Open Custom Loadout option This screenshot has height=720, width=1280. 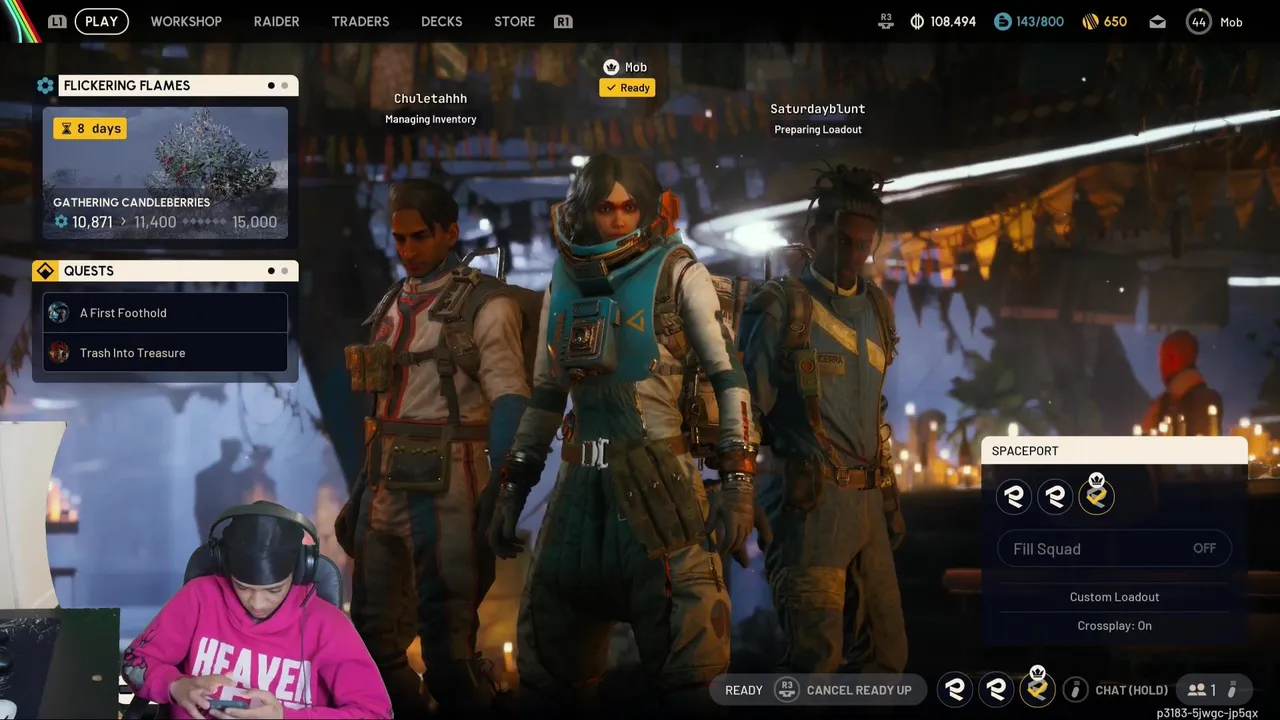pos(1114,597)
